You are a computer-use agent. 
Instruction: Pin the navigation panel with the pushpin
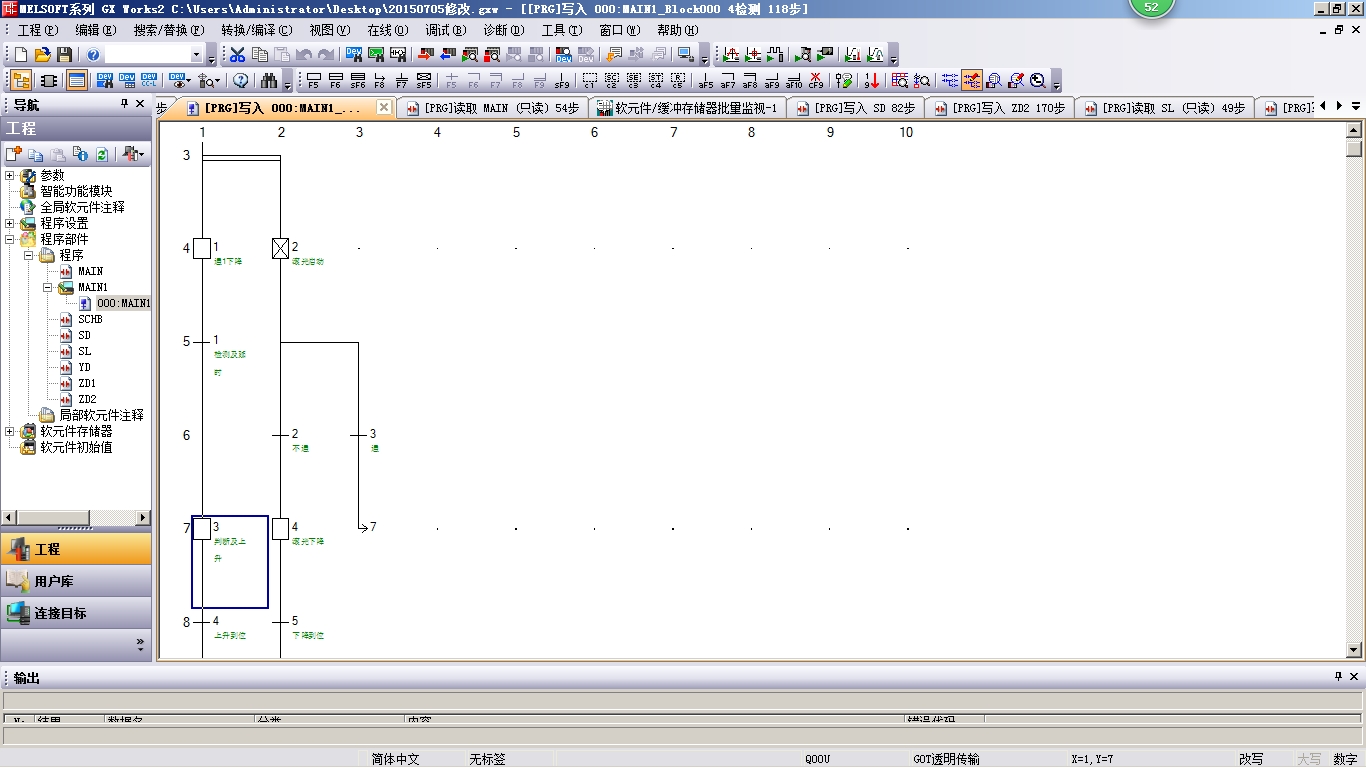click(125, 104)
